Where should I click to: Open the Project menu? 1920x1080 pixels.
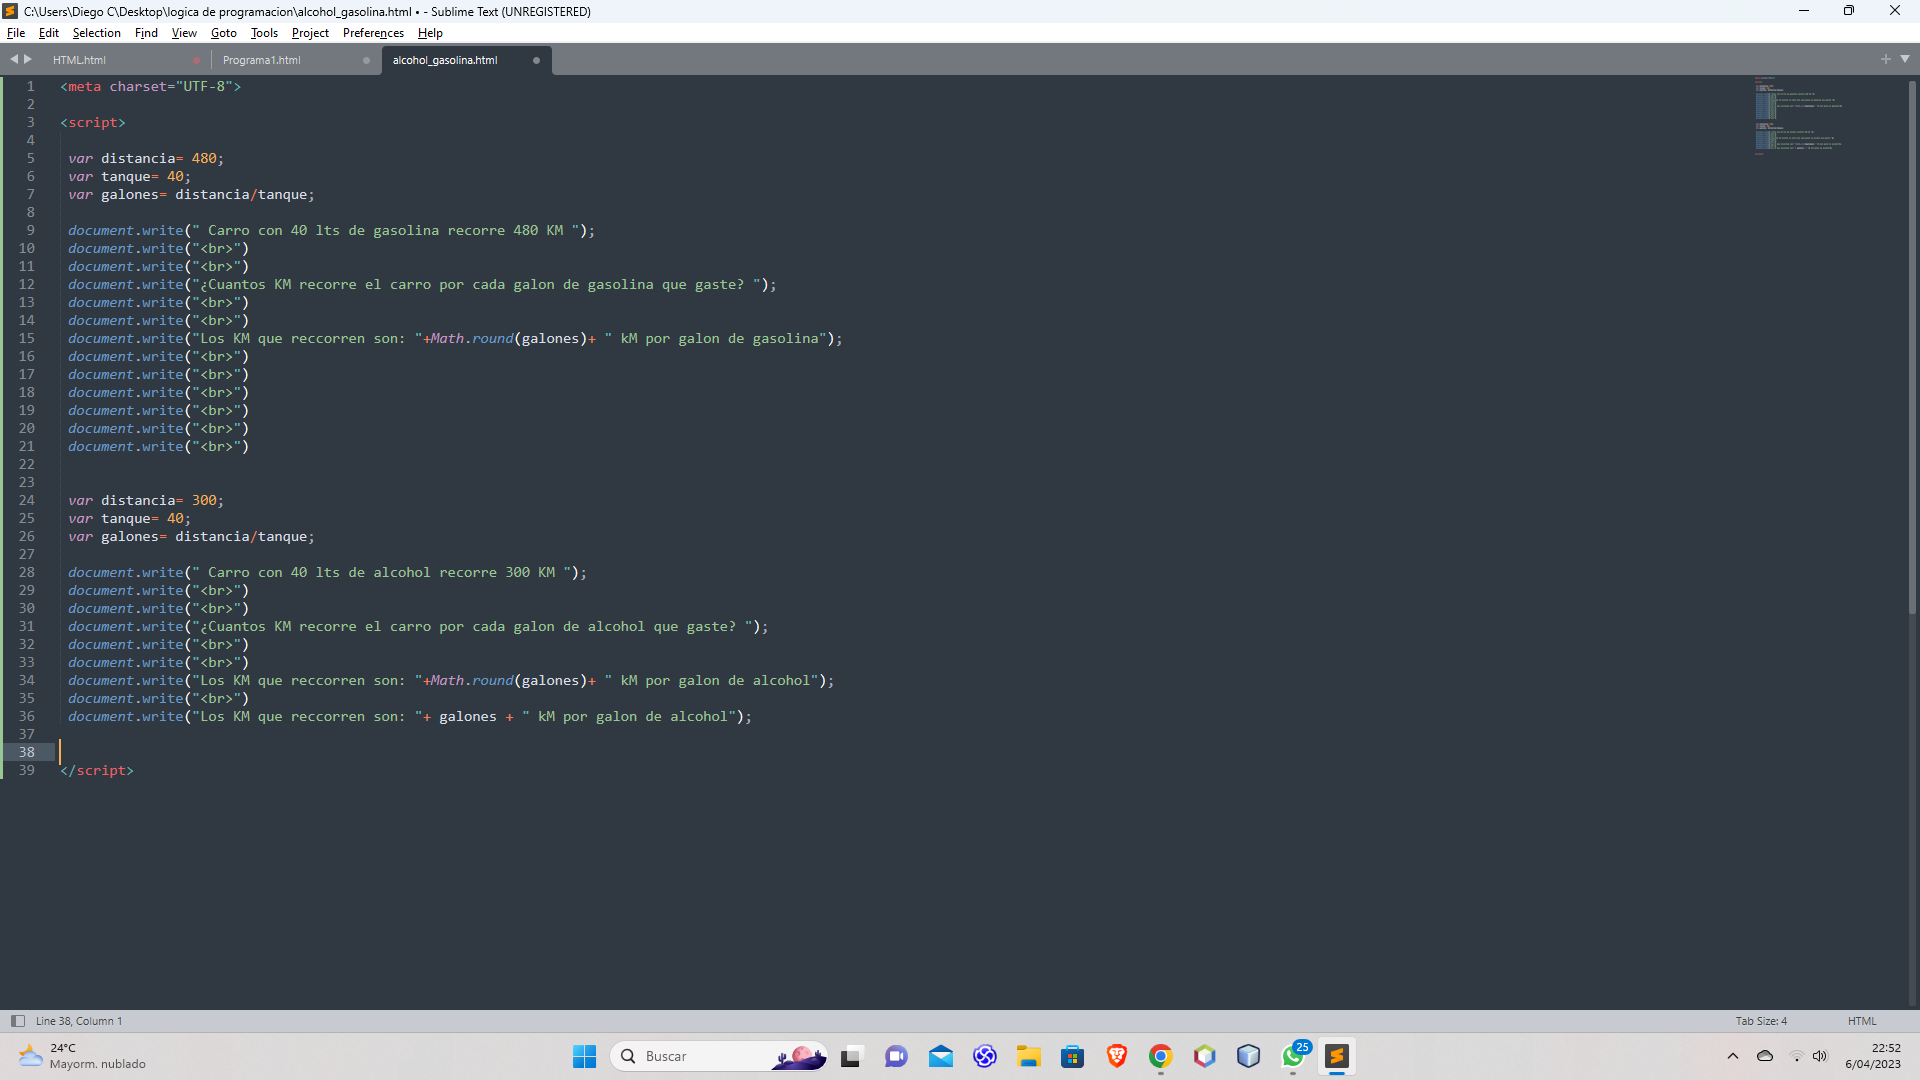[310, 33]
